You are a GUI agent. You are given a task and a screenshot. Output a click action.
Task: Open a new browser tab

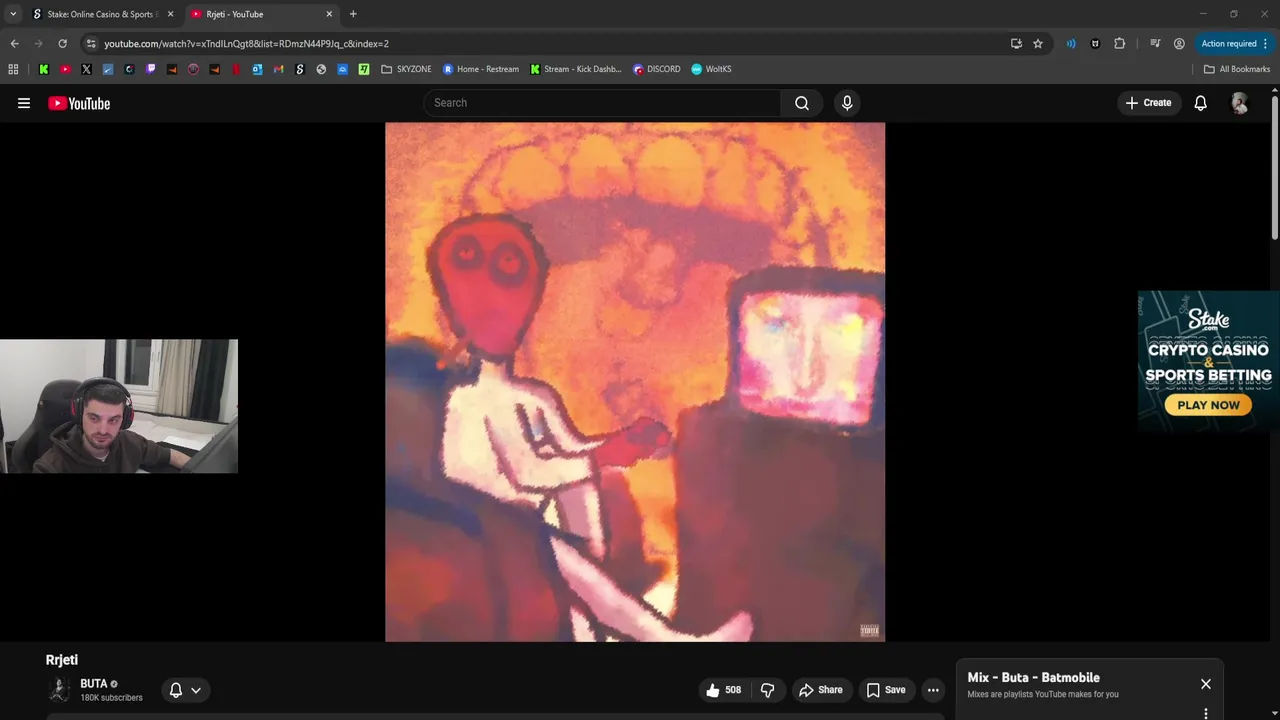[x=353, y=14]
